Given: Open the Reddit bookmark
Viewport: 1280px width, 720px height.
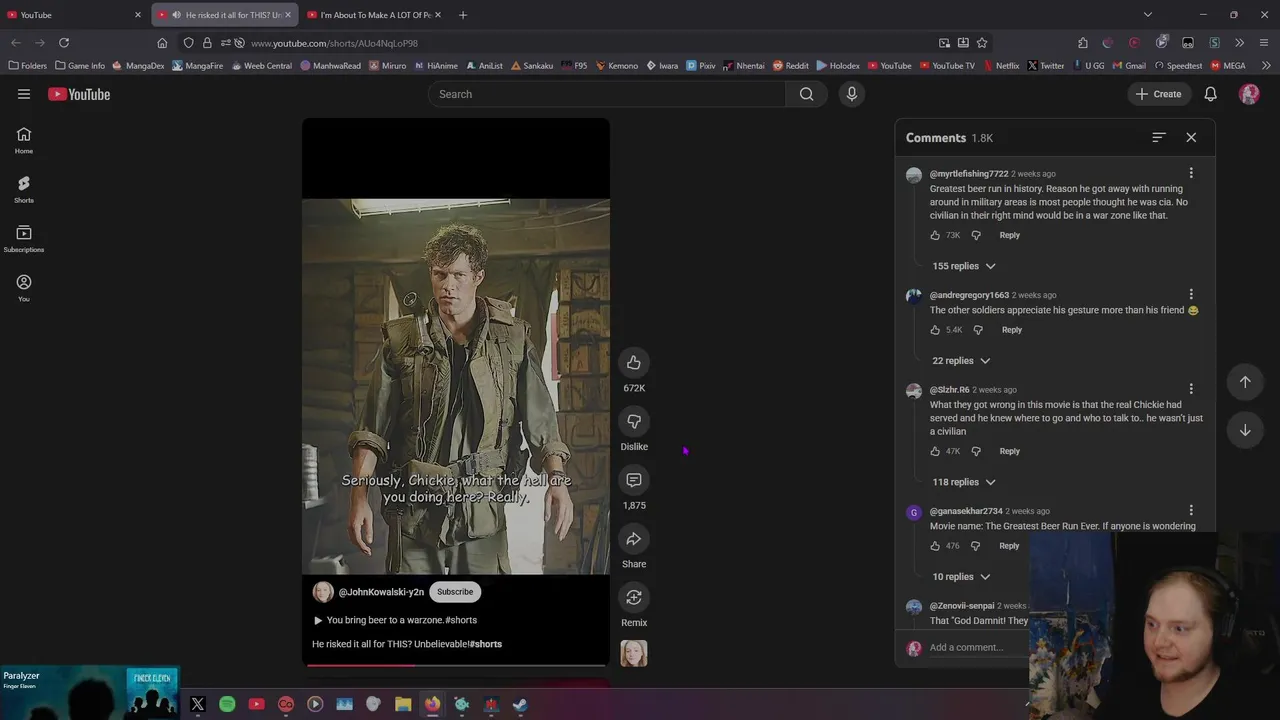Looking at the screenshot, I should (790, 66).
